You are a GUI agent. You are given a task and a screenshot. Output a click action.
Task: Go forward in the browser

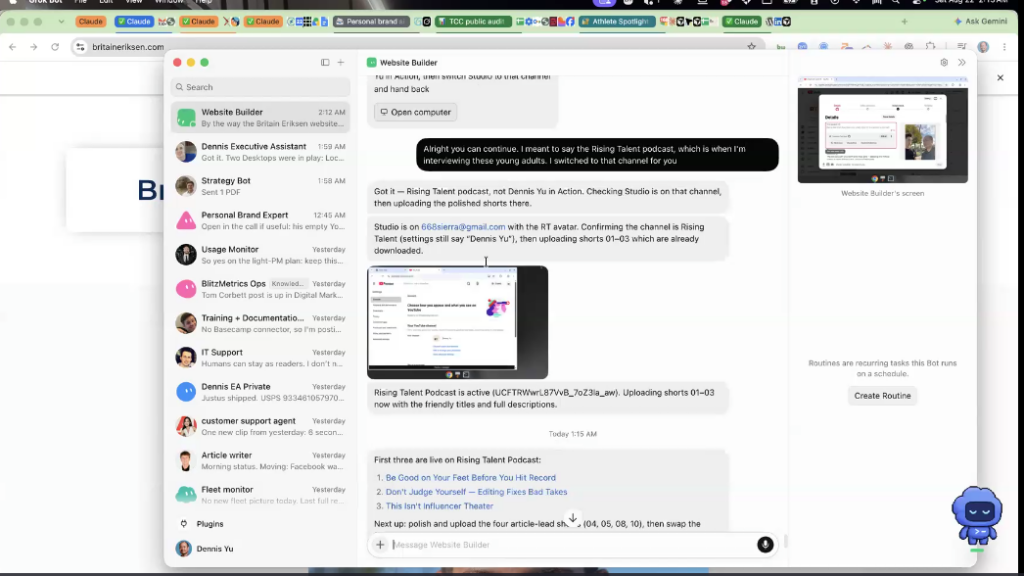(33, 47)
